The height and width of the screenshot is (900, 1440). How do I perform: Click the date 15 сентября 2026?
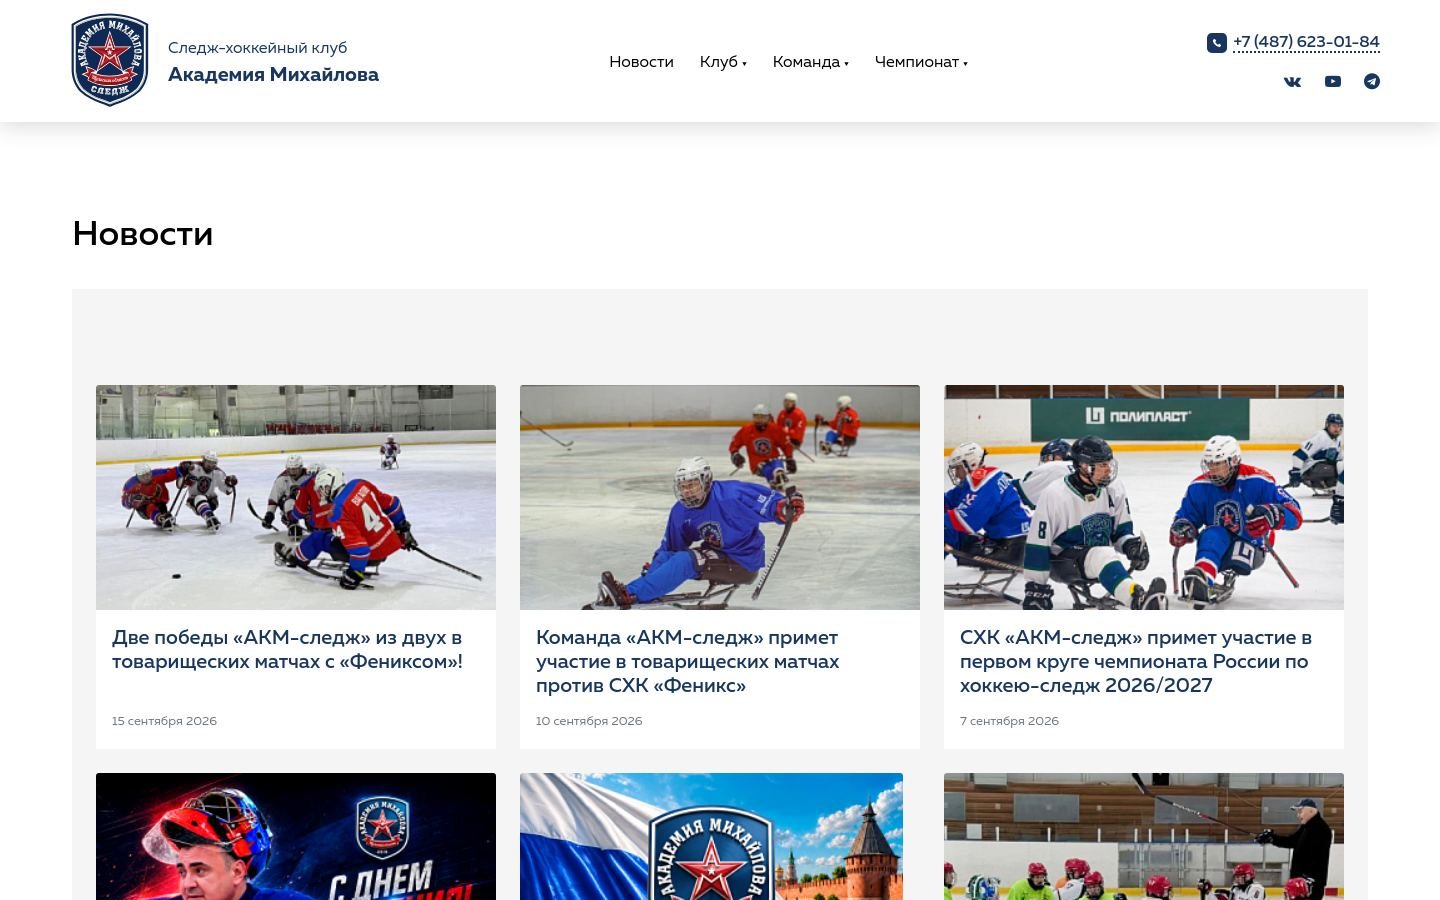[x=164, y=721]
